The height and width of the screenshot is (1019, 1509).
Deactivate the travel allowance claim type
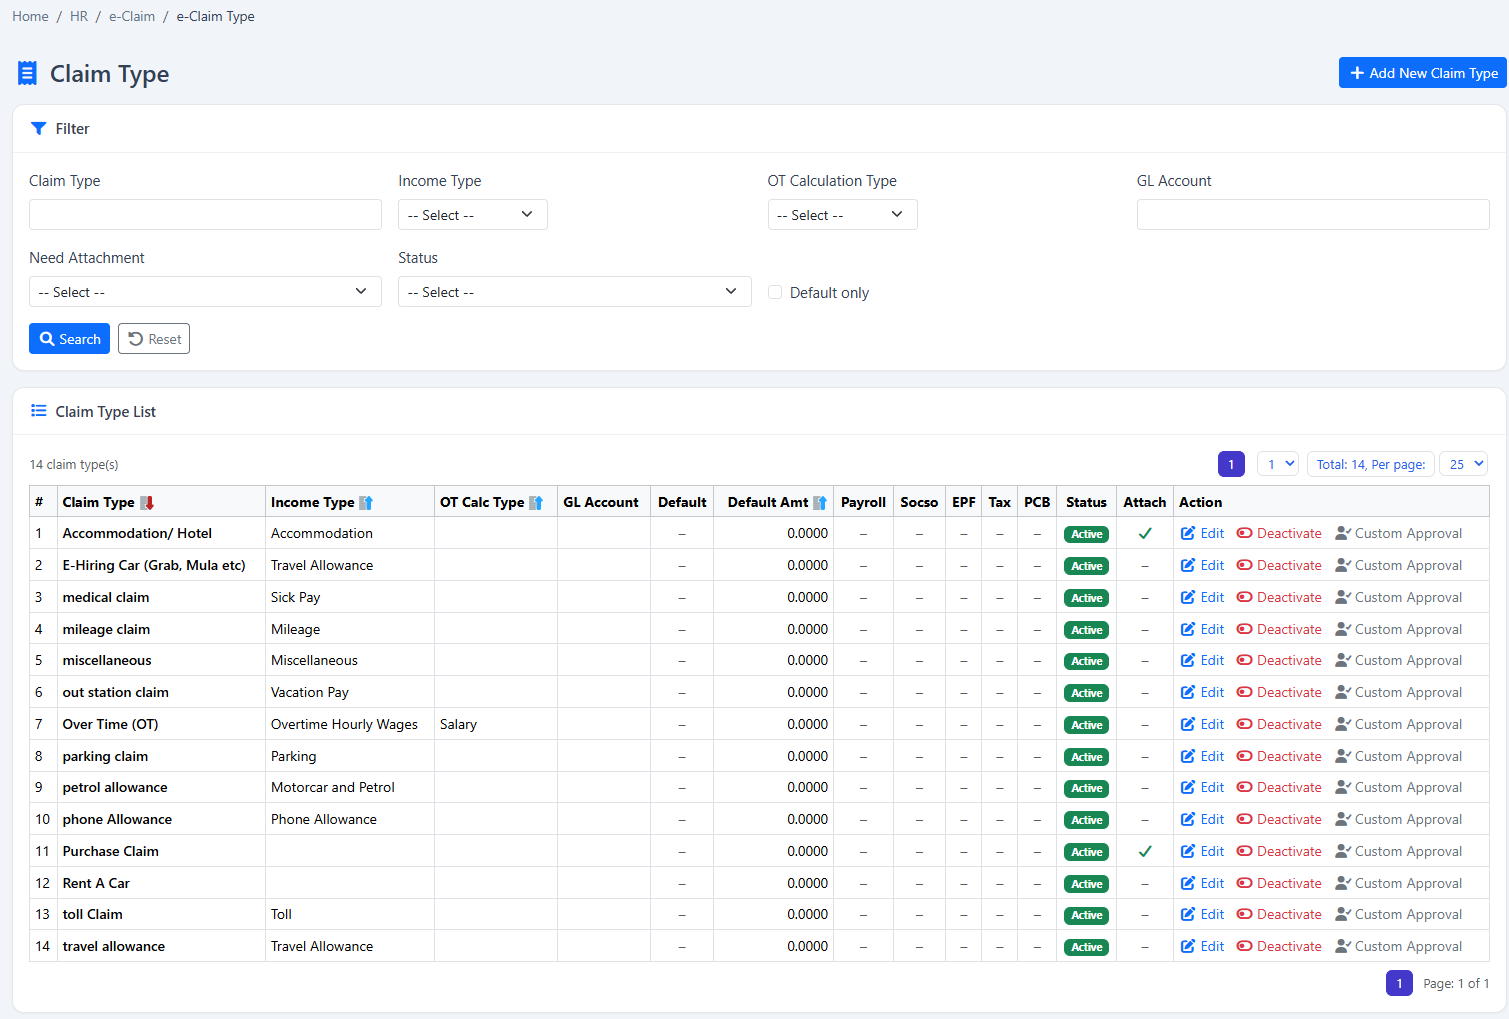(1279, 947)
